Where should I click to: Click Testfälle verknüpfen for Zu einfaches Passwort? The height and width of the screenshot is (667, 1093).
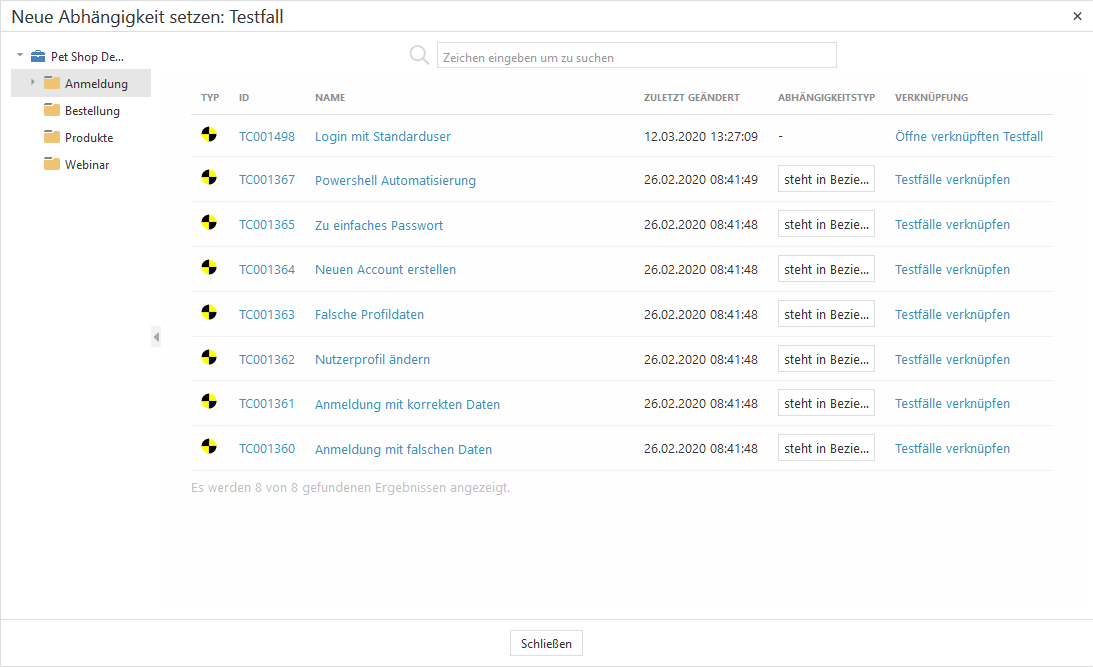952,225
